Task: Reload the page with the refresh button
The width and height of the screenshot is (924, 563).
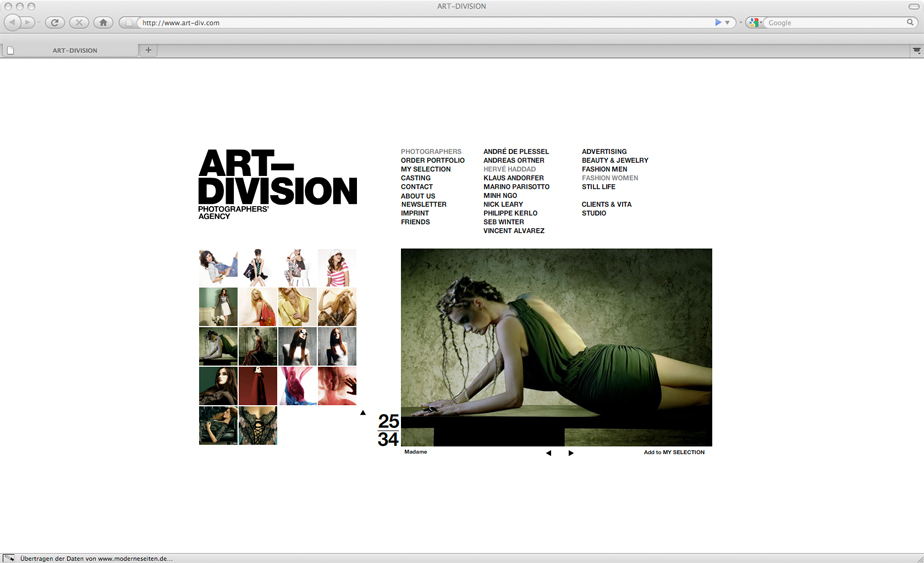Action: coord(54,22)
